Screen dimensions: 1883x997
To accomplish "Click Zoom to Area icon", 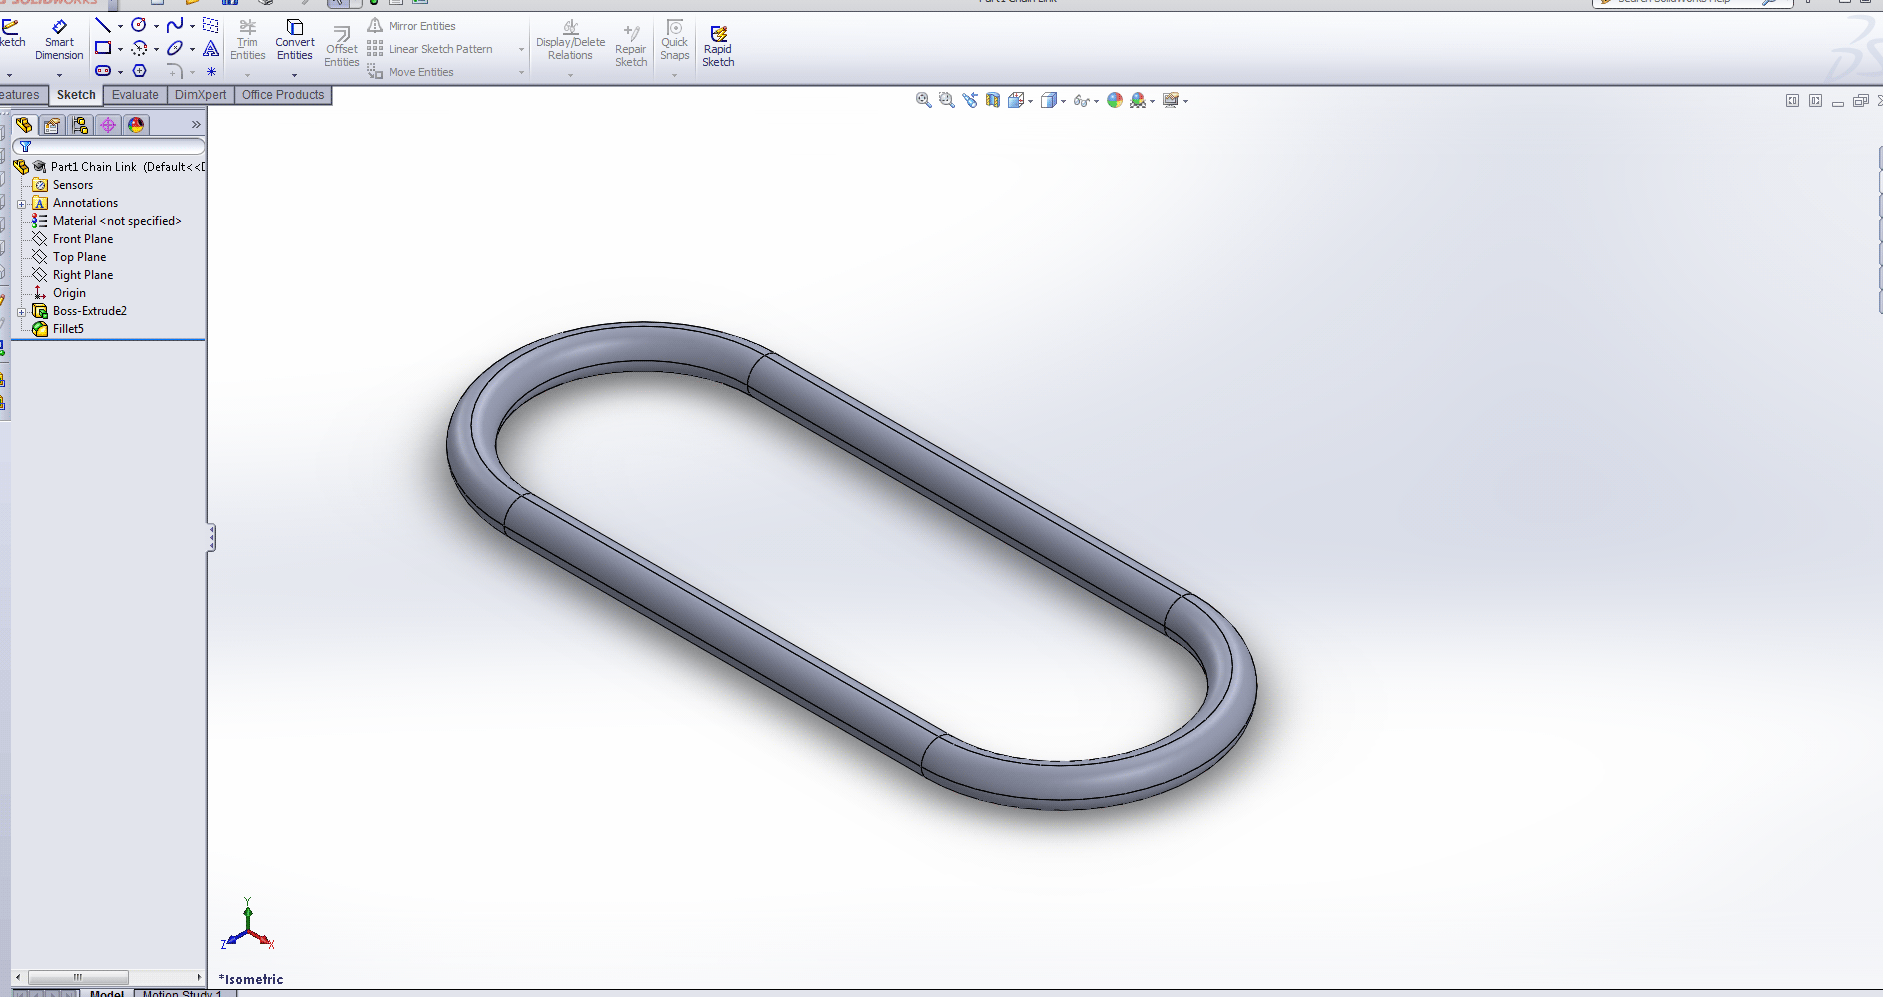I will (947, 100).
